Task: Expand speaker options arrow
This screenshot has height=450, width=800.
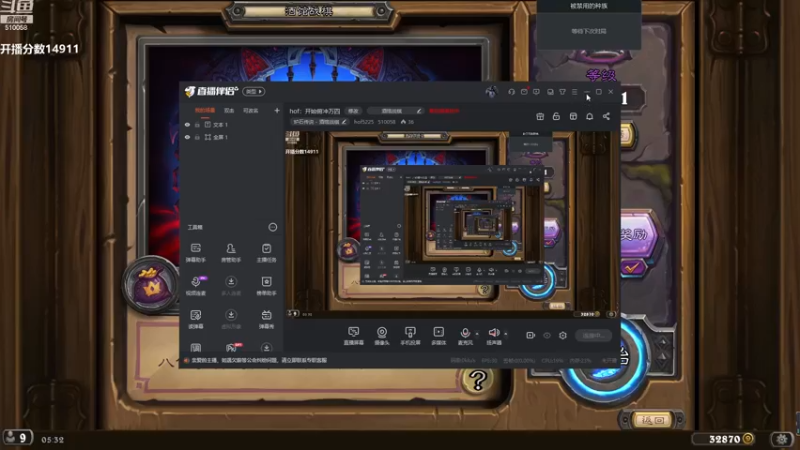Action: [506, 334]
